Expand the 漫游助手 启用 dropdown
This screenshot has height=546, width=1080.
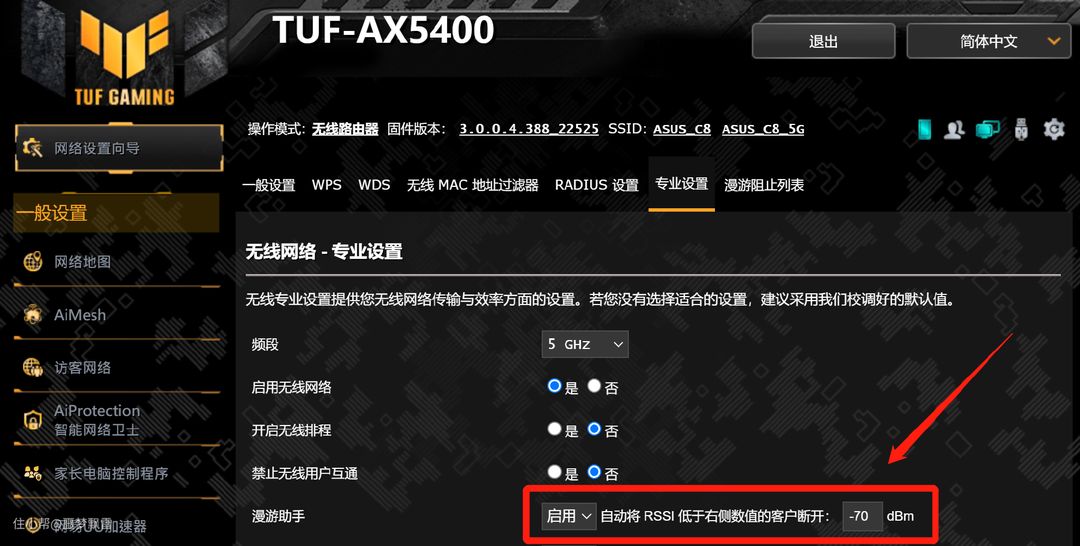pos(568,516)
